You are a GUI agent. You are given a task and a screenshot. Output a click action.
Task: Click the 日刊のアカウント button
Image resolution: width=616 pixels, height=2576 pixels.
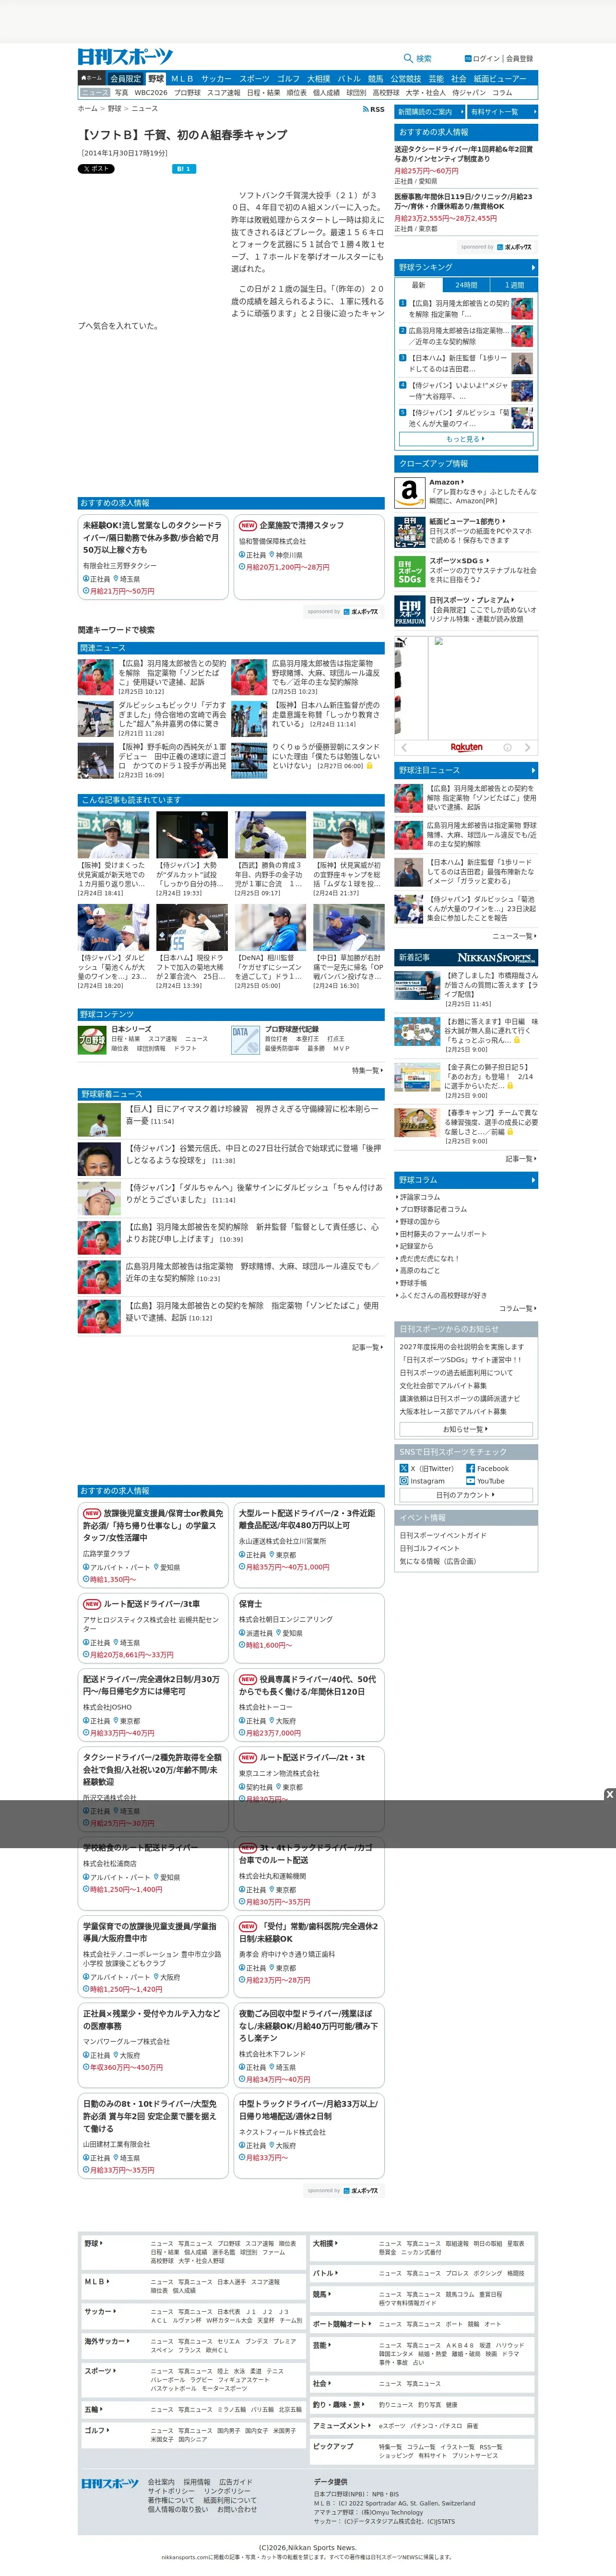click(x=466, y=1495)
